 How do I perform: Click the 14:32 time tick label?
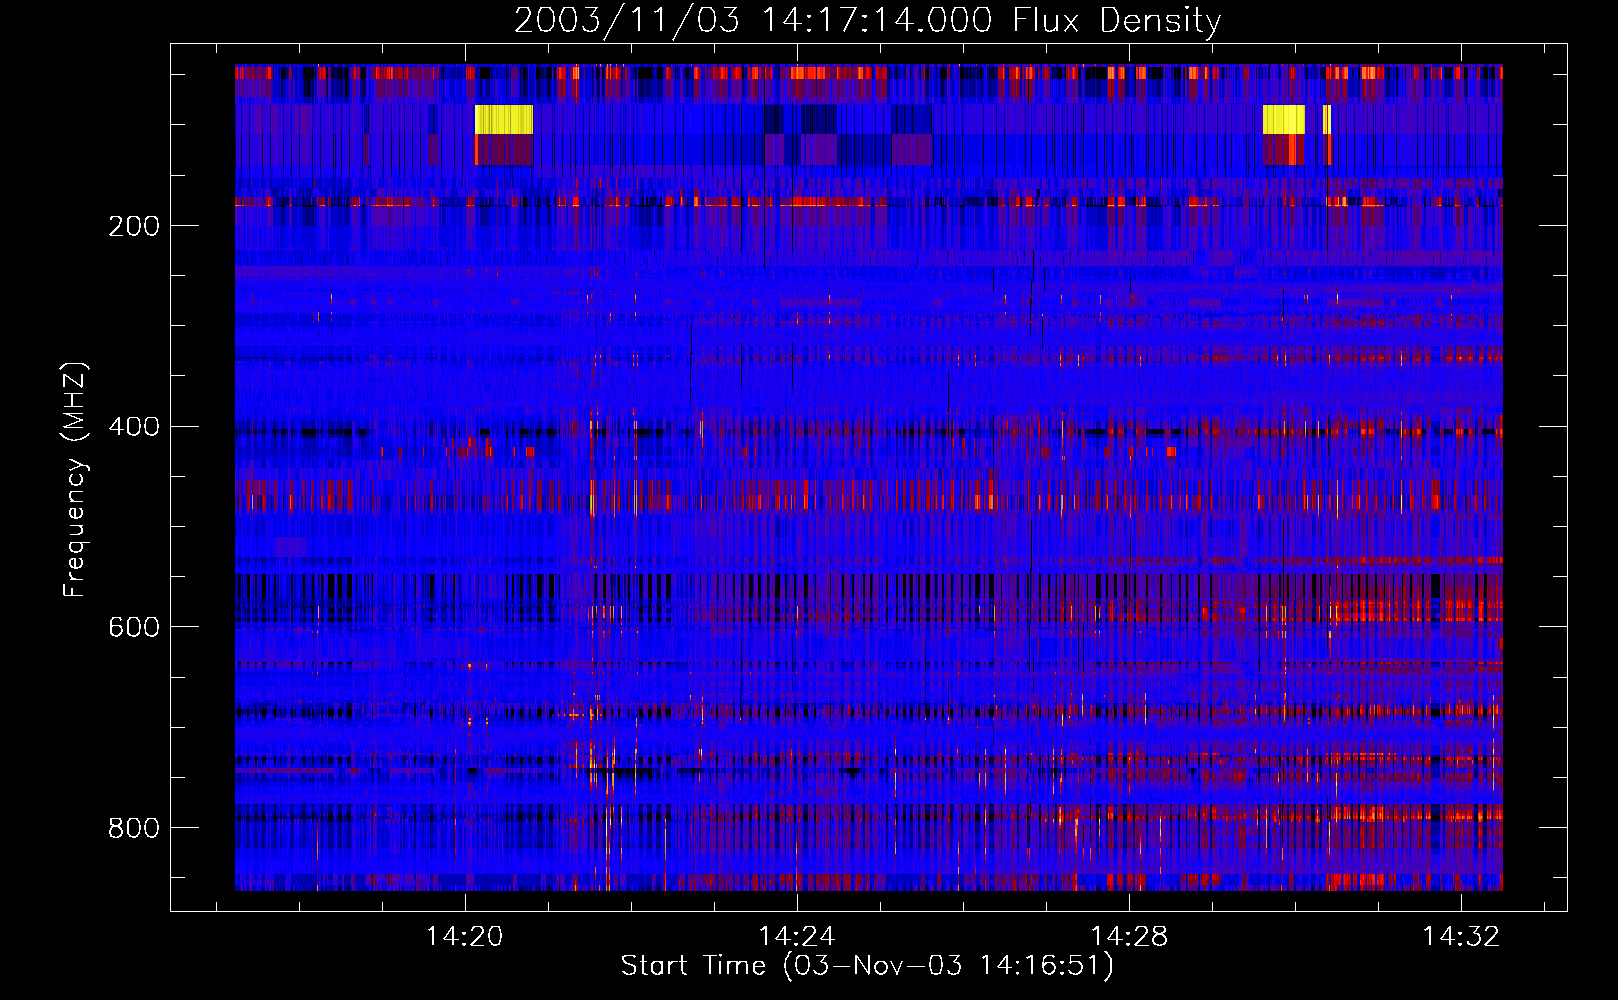pos(1461,936)
